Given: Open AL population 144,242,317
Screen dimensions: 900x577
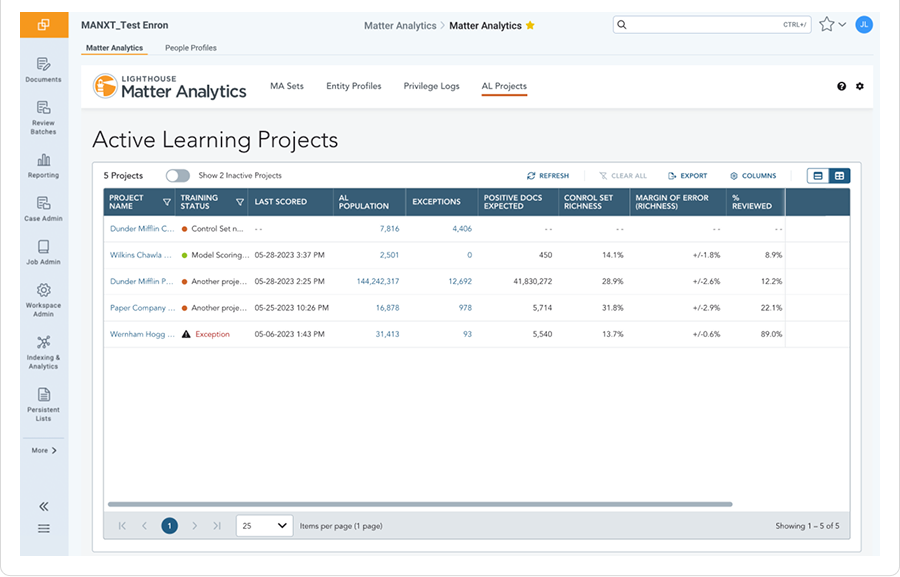Looking at the screenshot, I should [x=378, y=281].
